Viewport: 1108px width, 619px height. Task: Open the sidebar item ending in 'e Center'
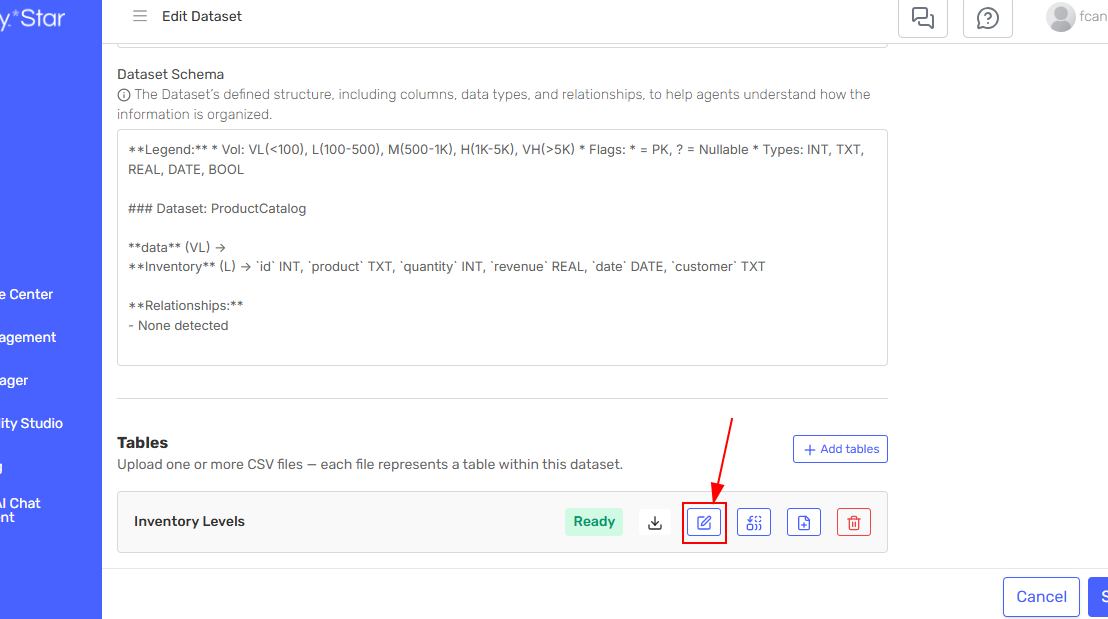click(x=27, y=294)
